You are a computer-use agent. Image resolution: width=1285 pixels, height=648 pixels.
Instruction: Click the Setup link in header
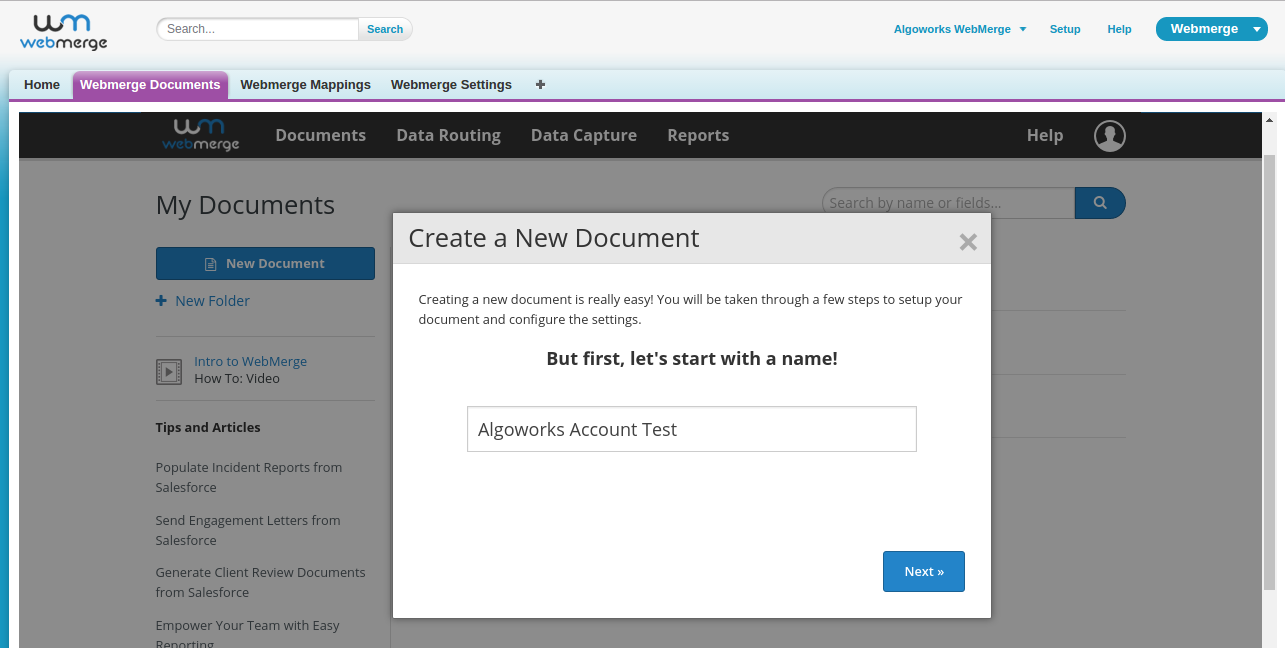coord(1065,29)
